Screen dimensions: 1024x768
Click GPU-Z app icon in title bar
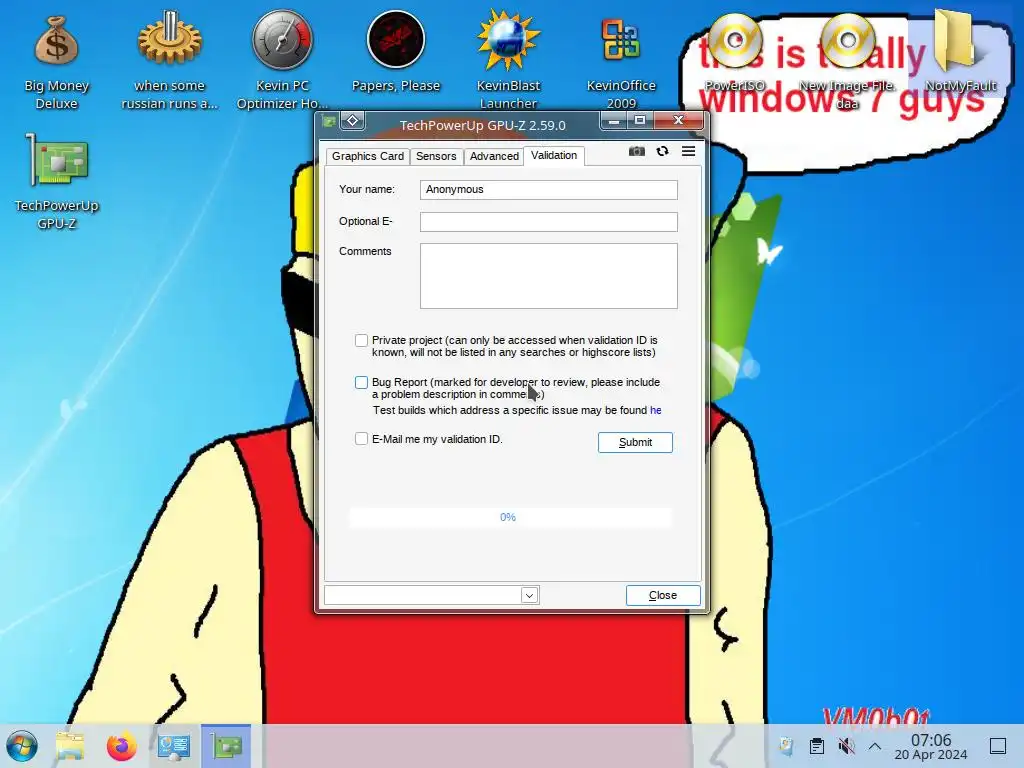pos(329,121)
